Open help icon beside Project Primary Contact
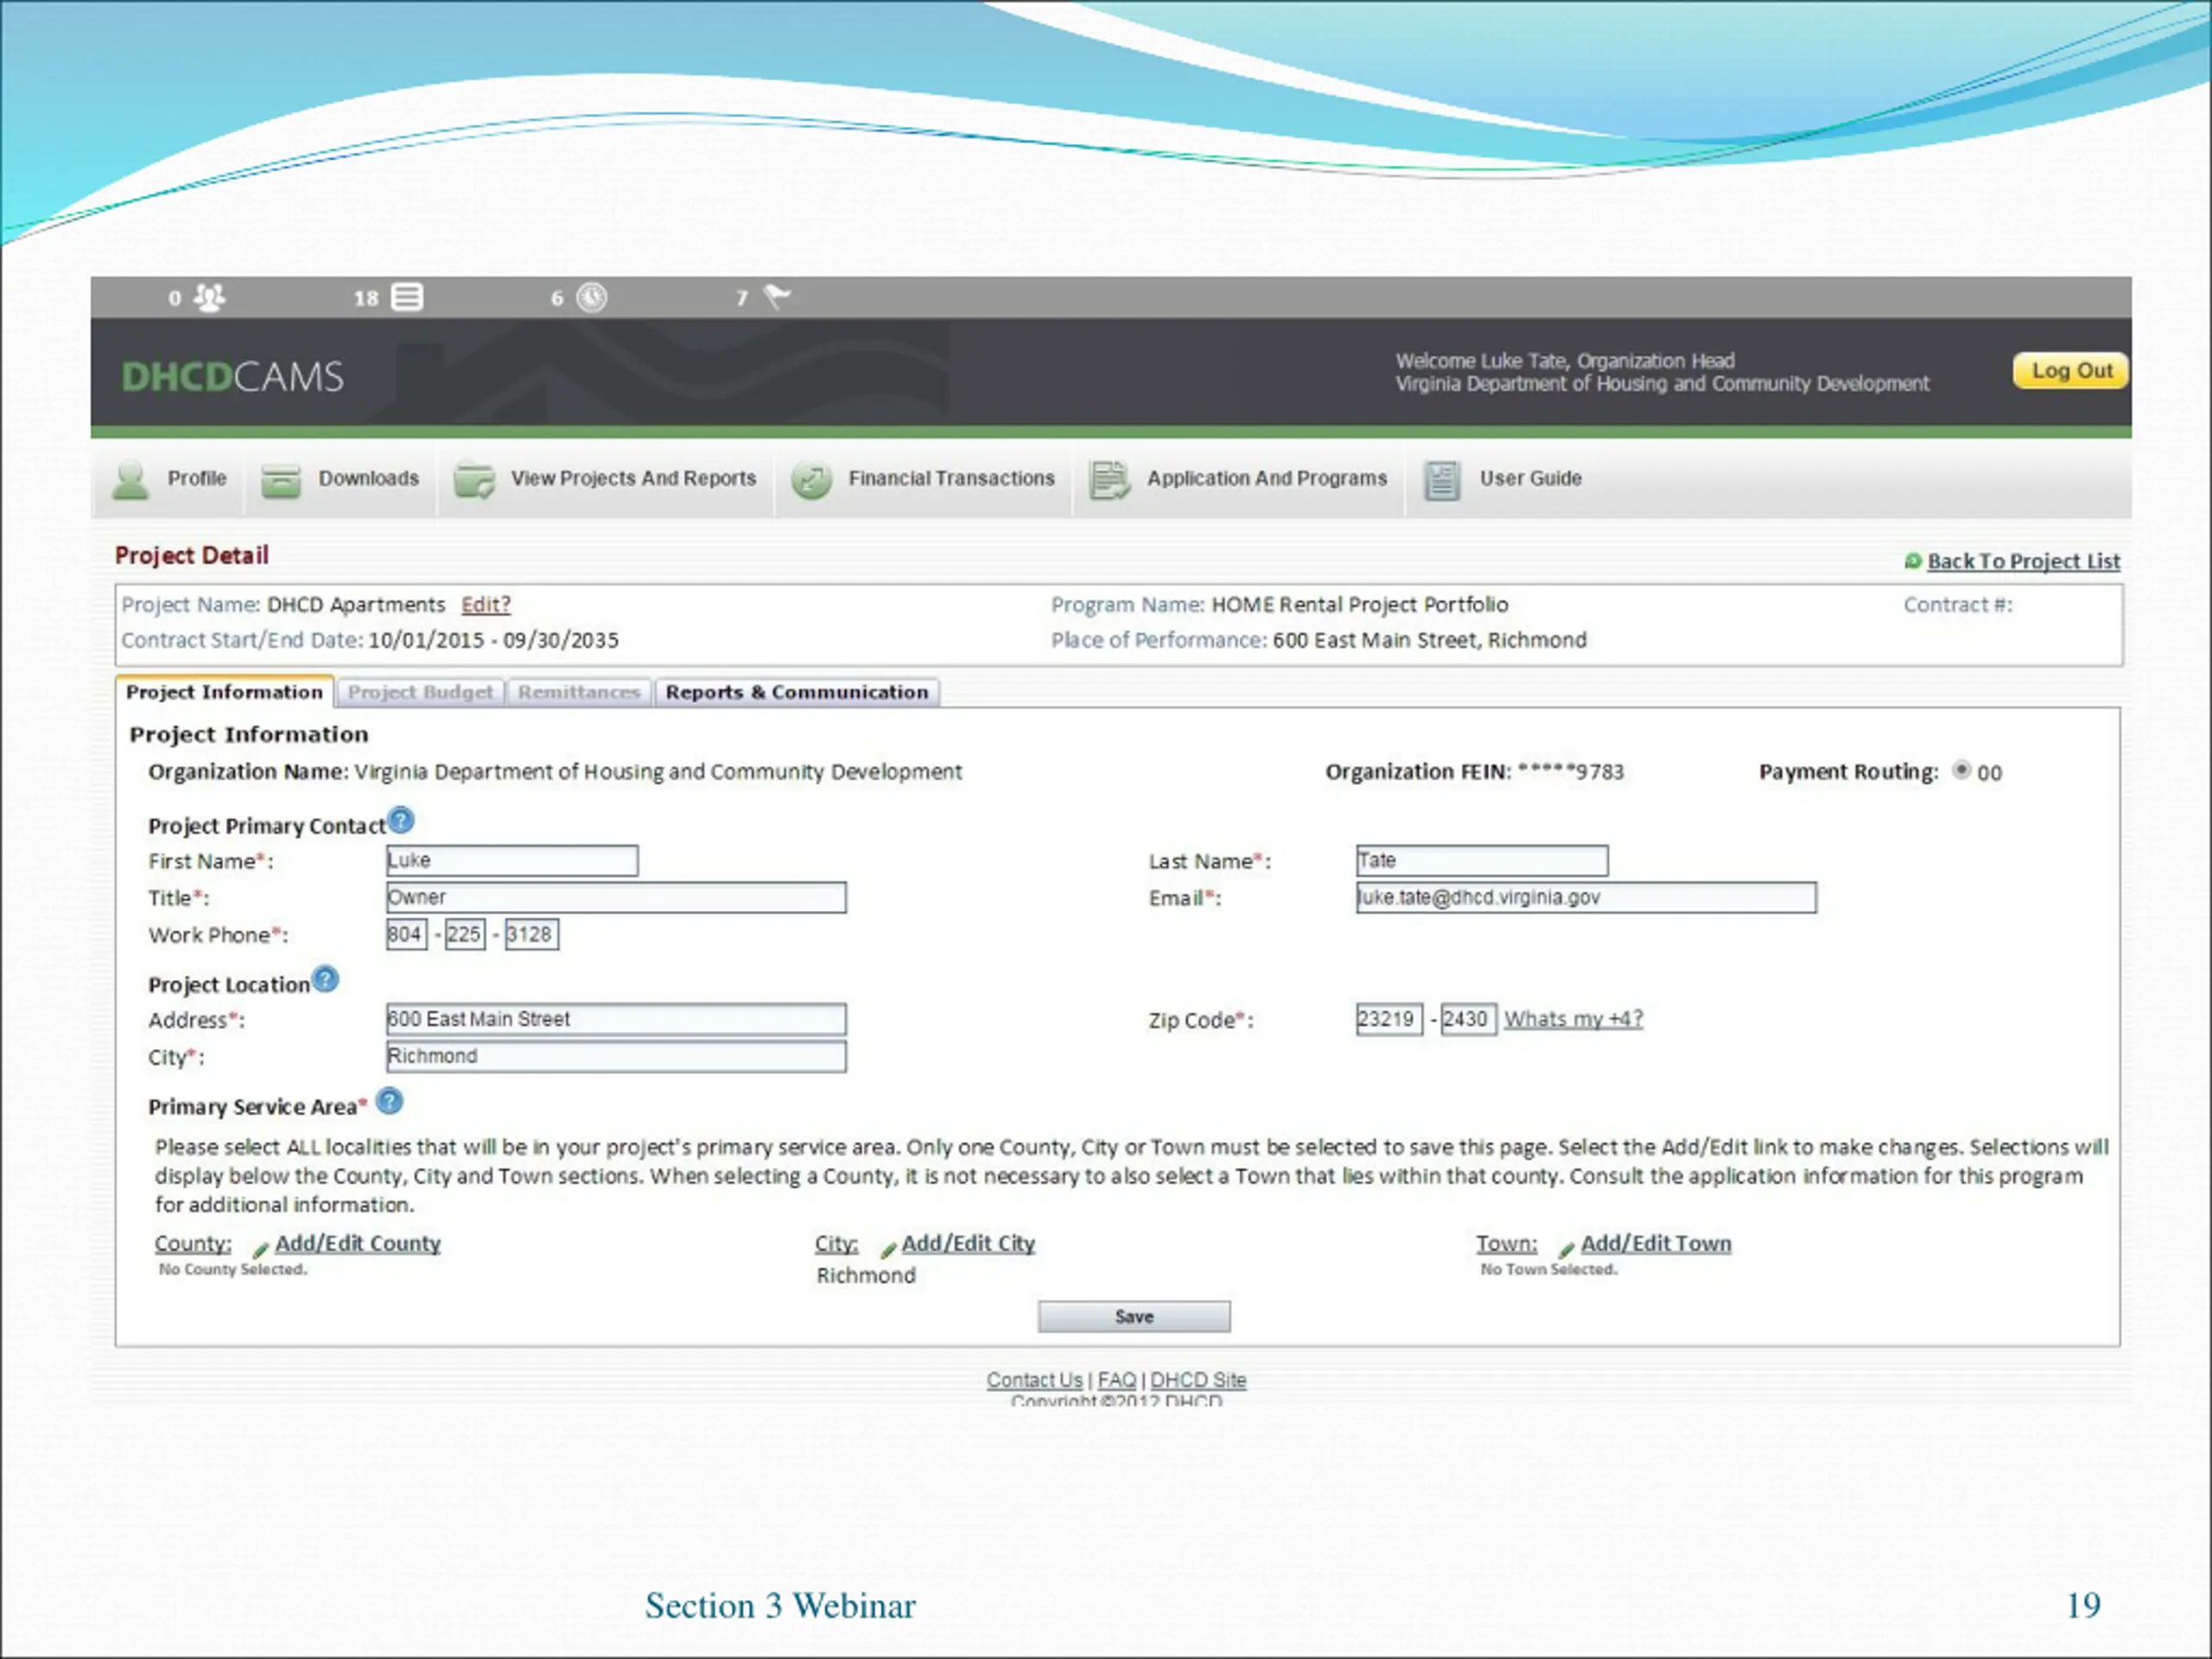This screenshot has height=1659, width=2212. click(x=400, y=821)
